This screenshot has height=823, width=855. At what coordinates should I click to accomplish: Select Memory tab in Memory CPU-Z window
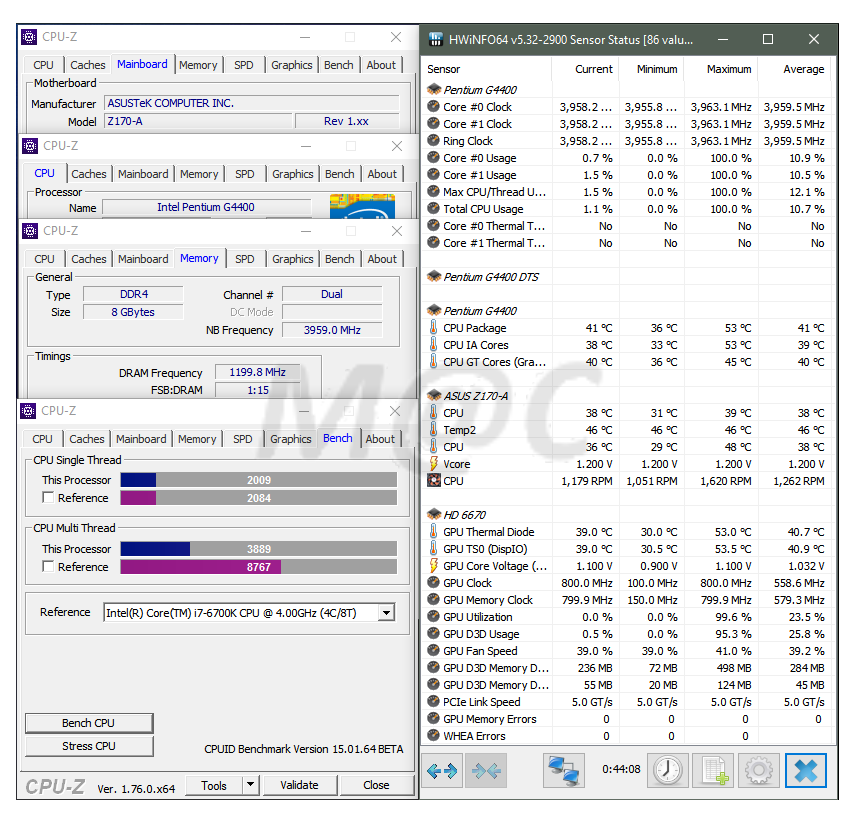(199, 258)
